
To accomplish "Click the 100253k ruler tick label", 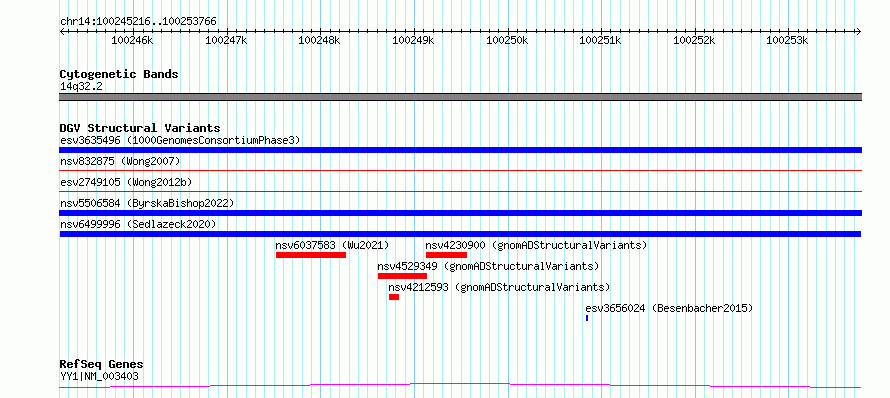I will click(787, 40).
